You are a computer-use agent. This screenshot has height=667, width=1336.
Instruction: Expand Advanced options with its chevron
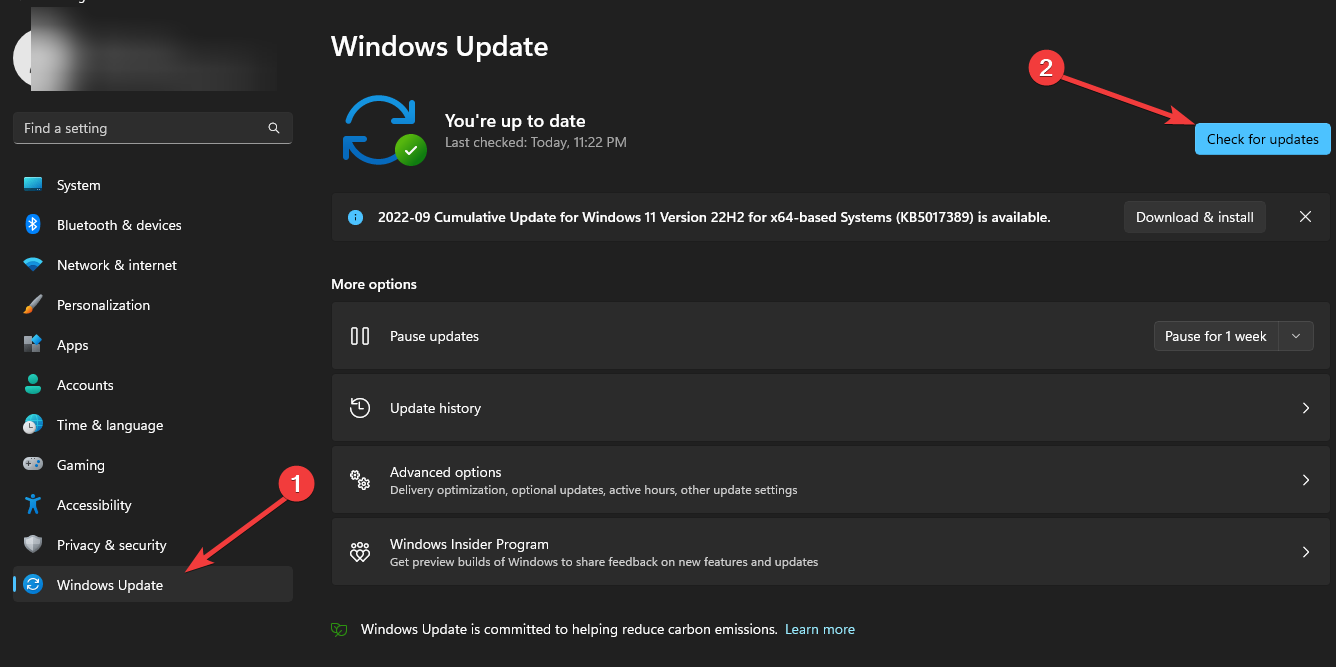tap(1305, 480)
